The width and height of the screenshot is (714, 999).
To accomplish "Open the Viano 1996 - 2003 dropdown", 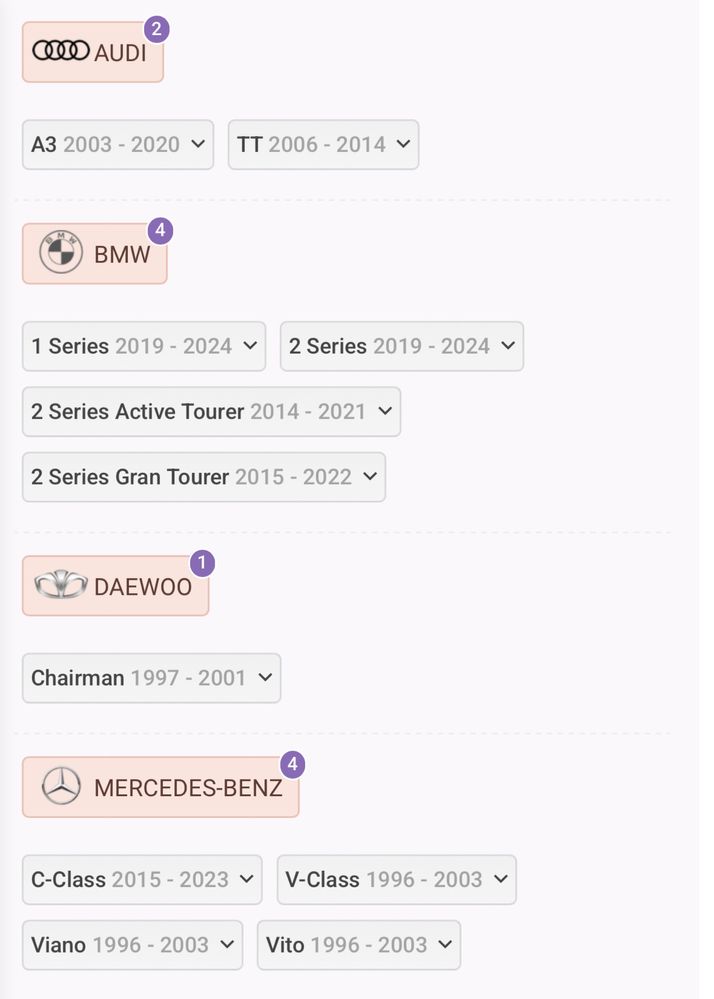I will (x=132, y=945).
